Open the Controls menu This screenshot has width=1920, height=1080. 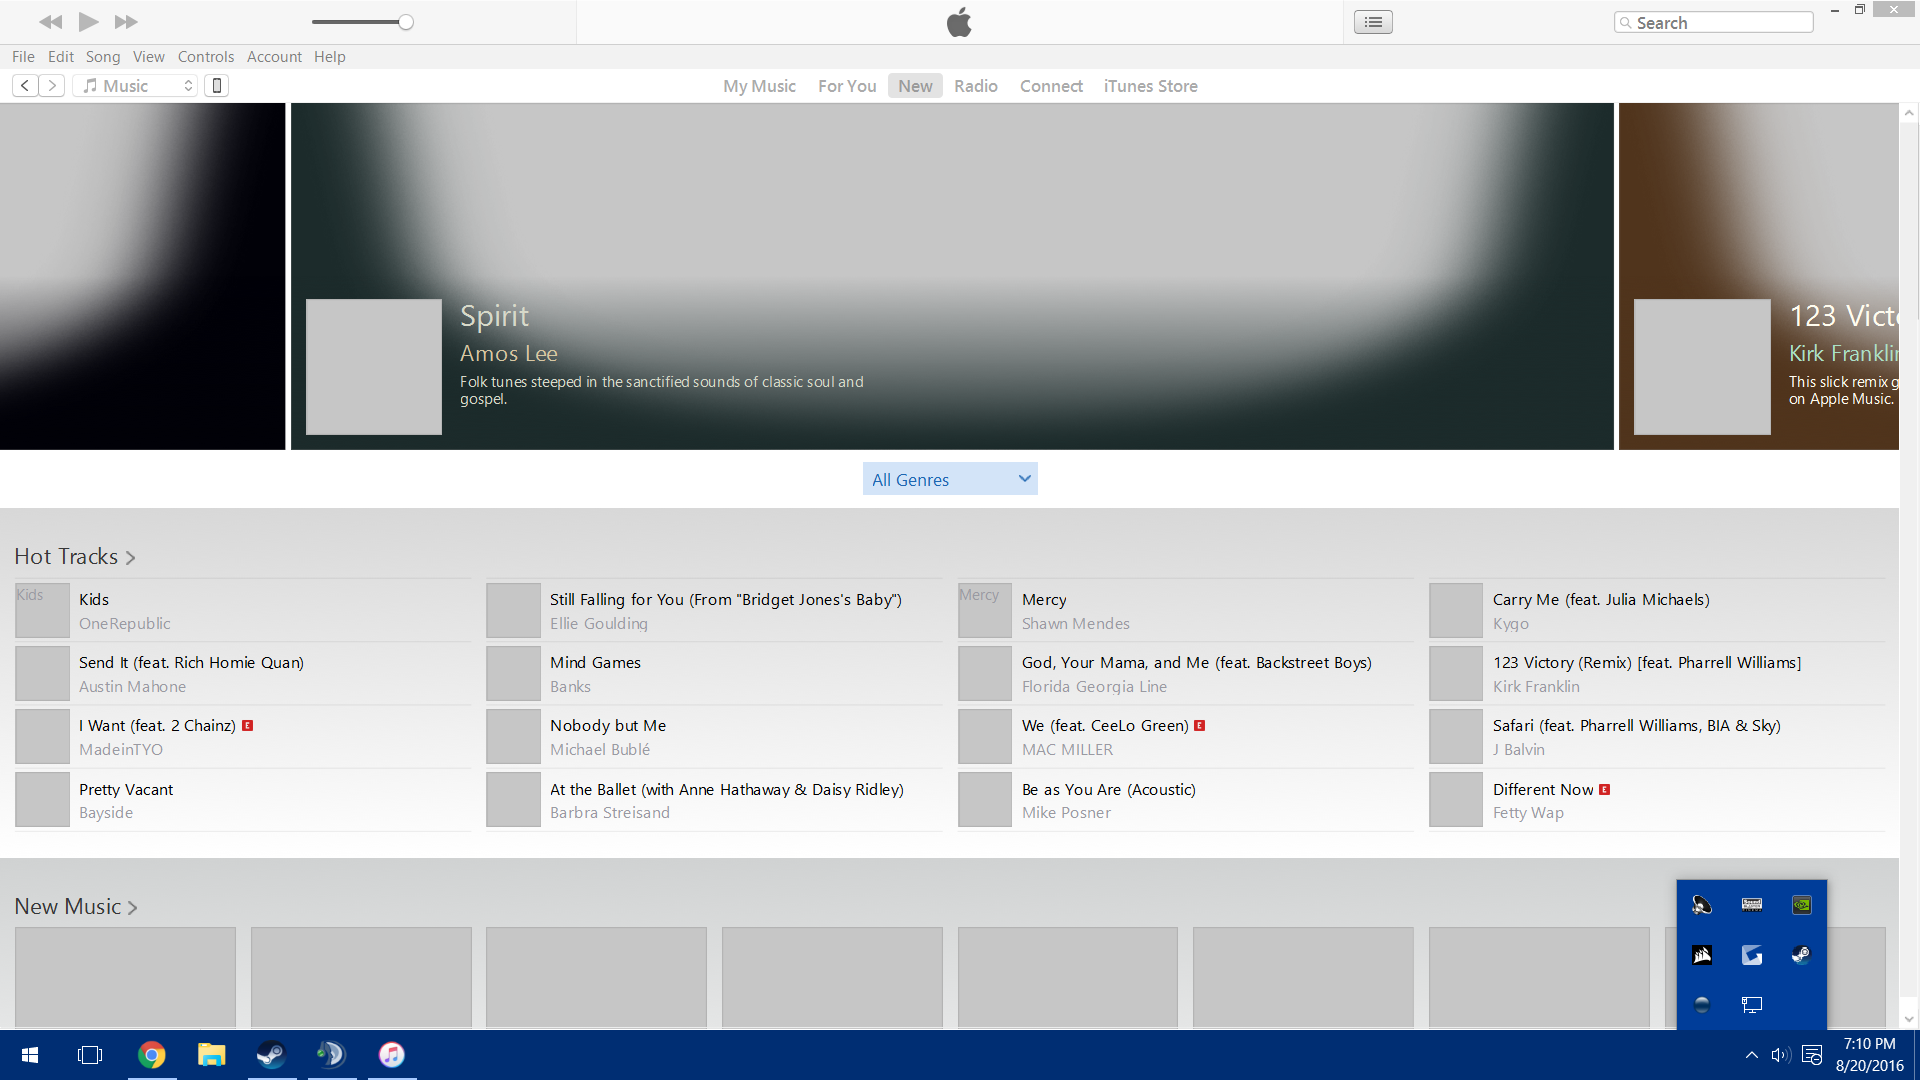coord(205,57)
